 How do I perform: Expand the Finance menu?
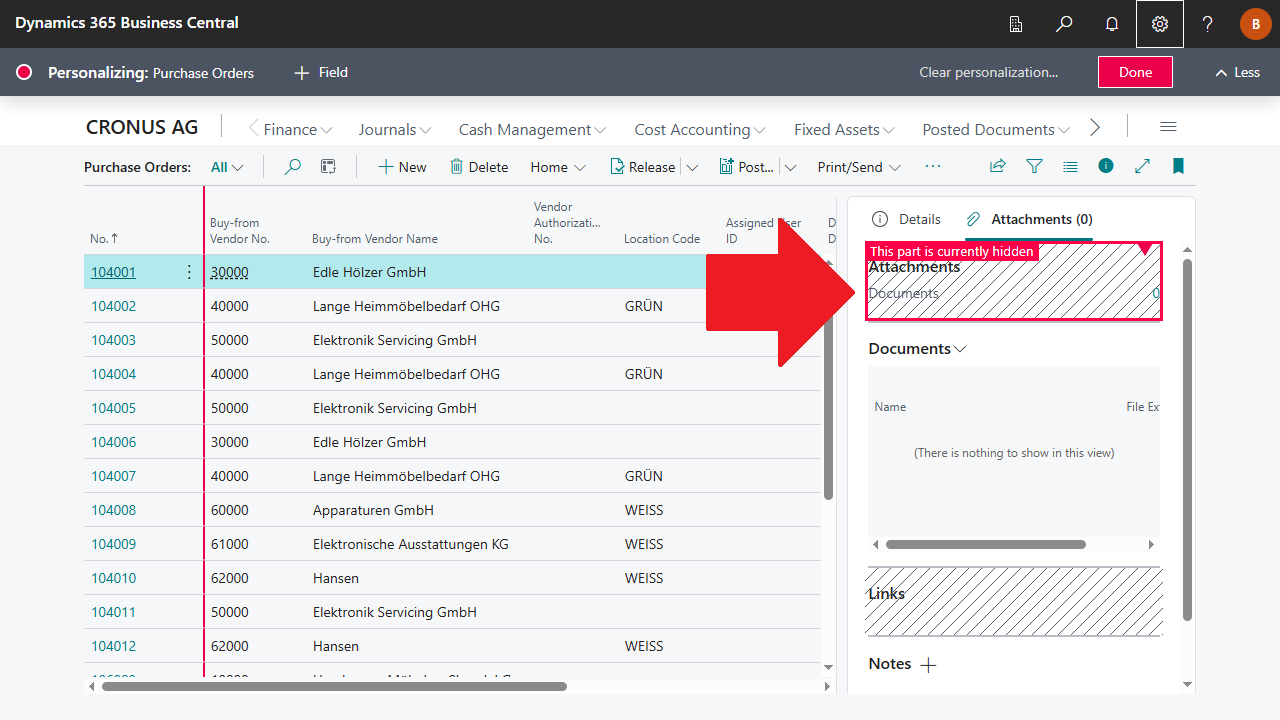pyautogui.click(x=298, y=129)
